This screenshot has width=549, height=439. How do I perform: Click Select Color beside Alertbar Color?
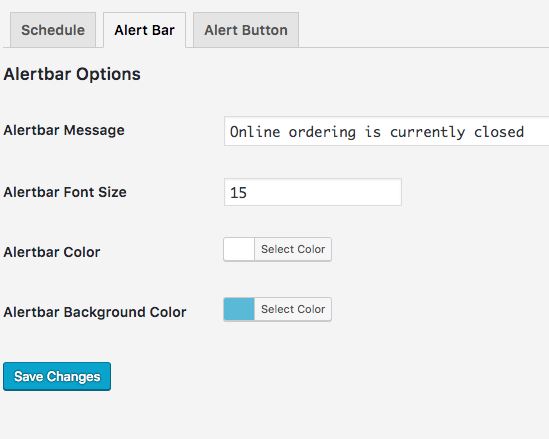293,249
